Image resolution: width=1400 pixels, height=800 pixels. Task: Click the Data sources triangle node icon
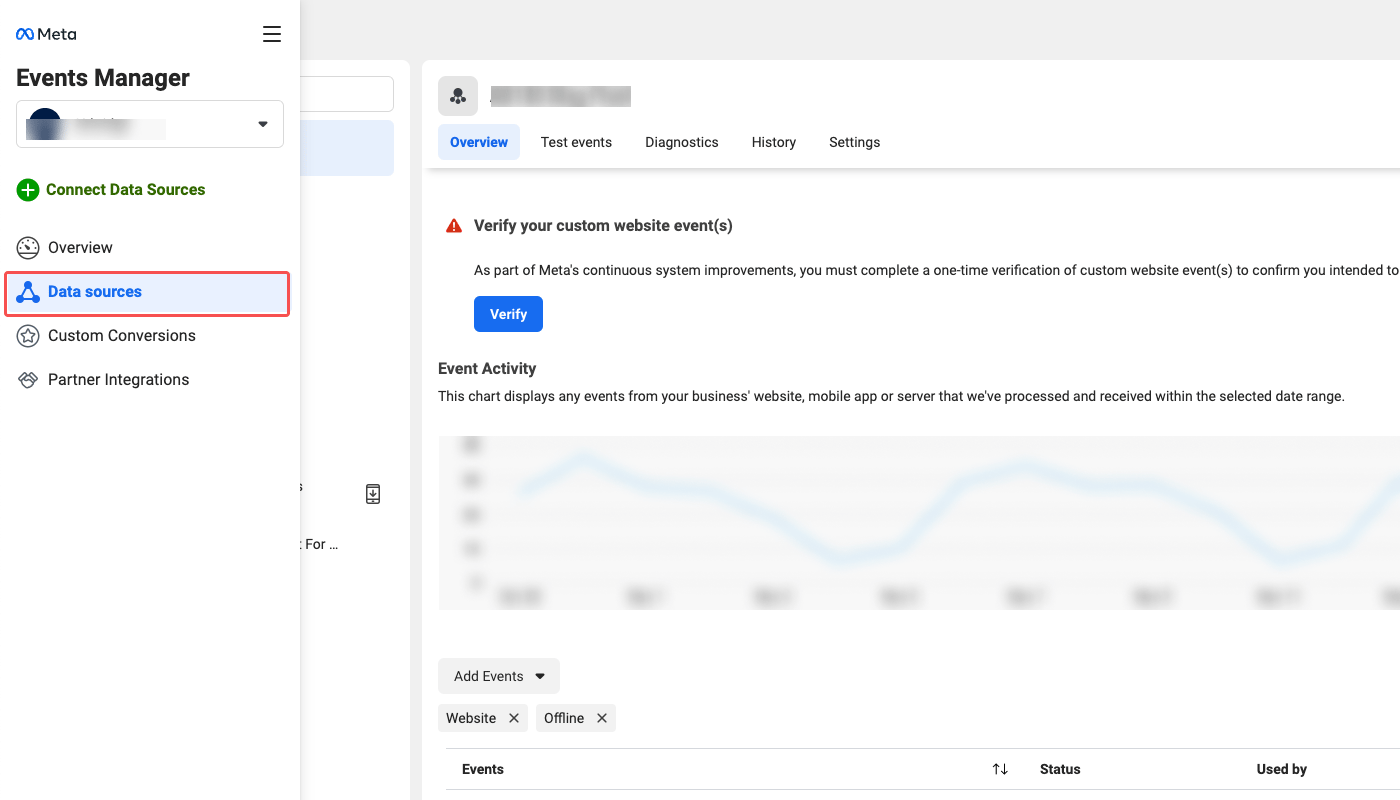coord(28,292)
